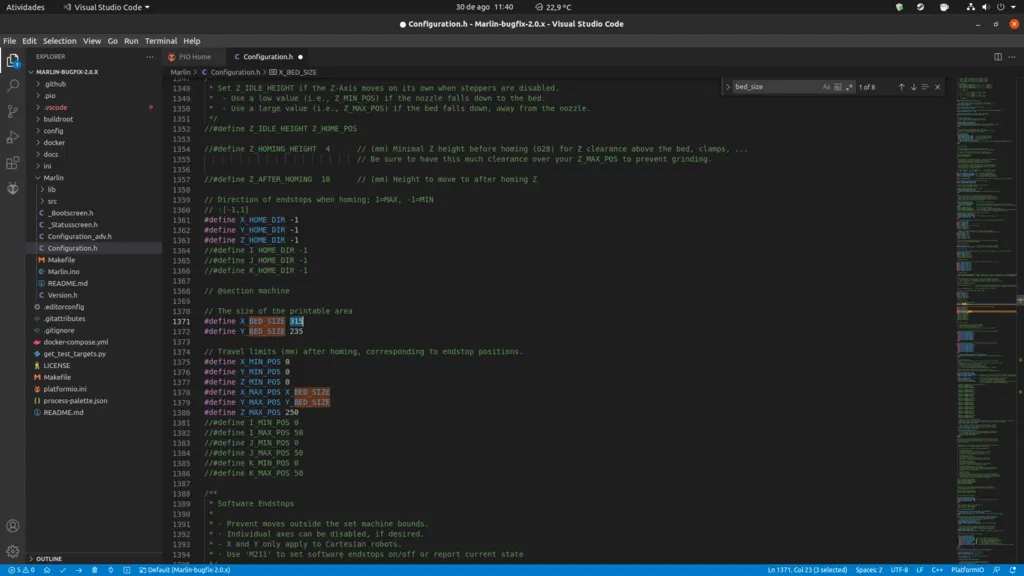Open the Source Control view

[x=12, y=111]
